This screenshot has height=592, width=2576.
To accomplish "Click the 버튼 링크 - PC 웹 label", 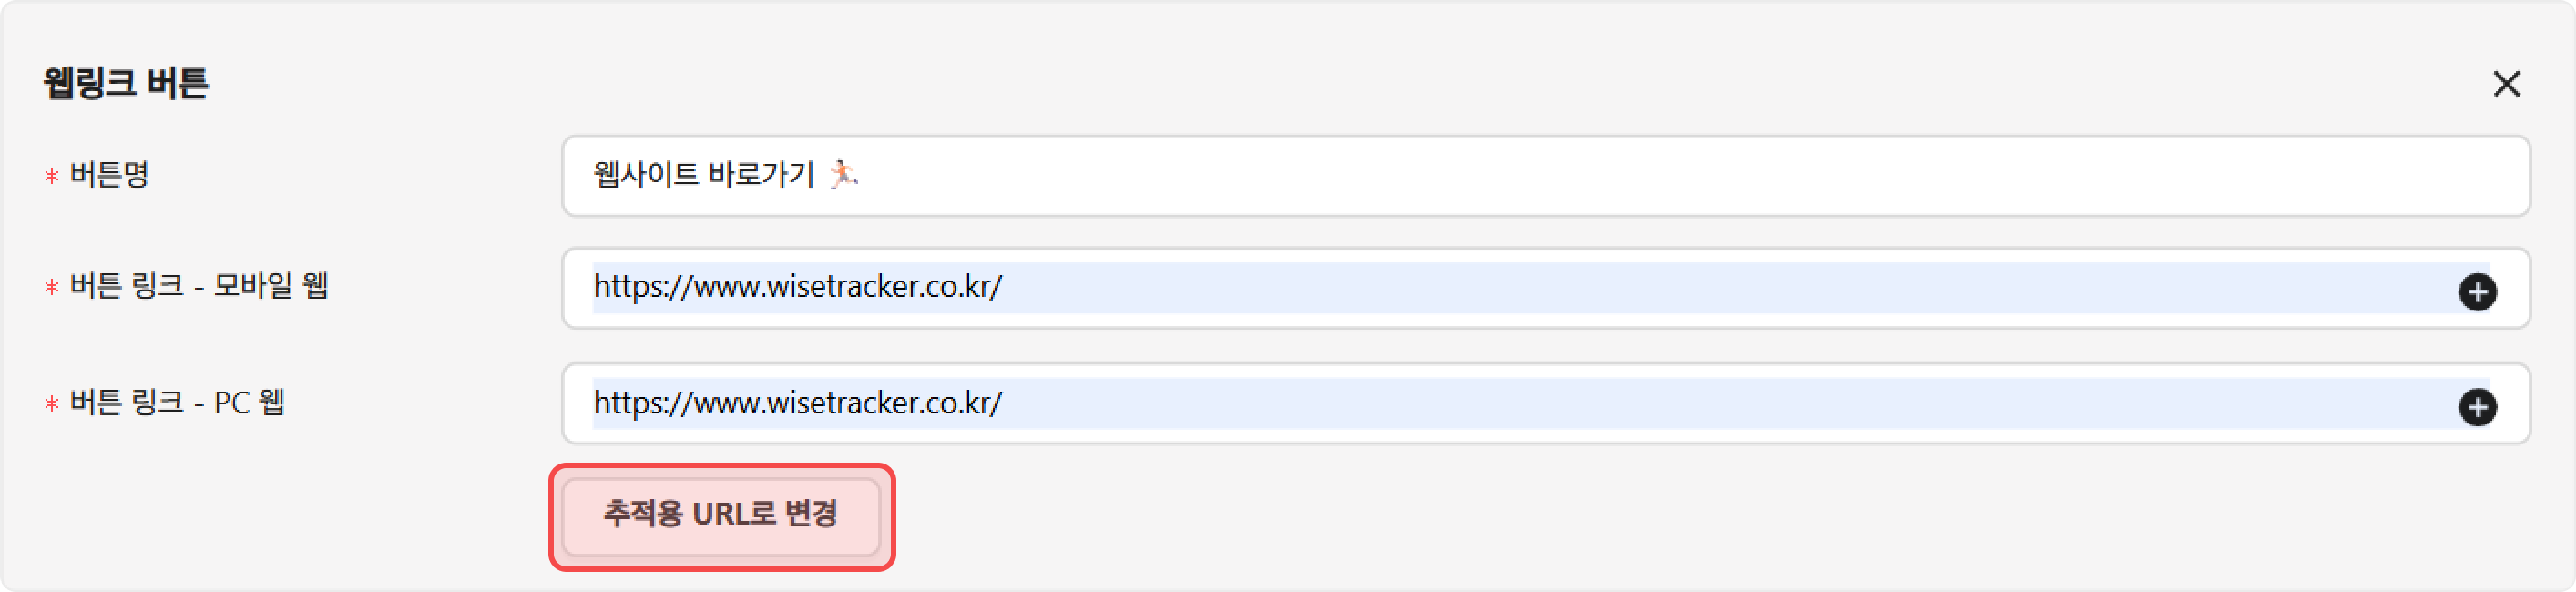I will [x=178, y=403].
